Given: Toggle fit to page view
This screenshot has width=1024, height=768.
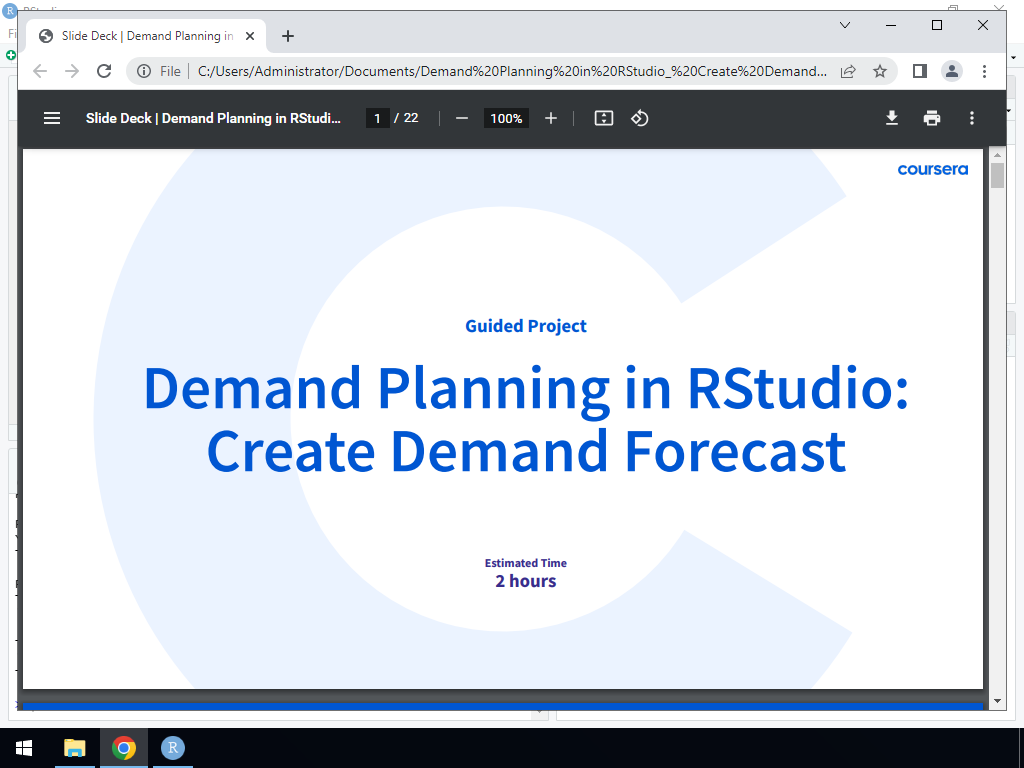Looking at the screenshot, I should click(x=603, y=118).
